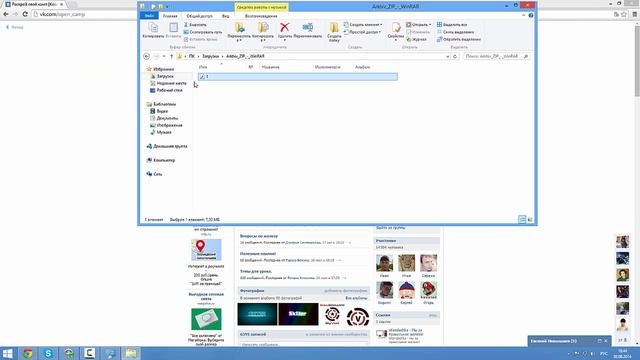Viewport: 640px width, 360px height.
Task: Sort by the Название (Title) column header
Action: pos(271,67)
